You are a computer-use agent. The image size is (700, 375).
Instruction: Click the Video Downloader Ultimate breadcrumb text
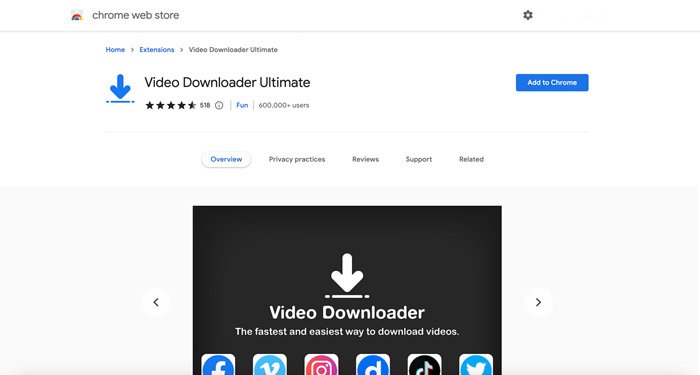coord(233,50)
